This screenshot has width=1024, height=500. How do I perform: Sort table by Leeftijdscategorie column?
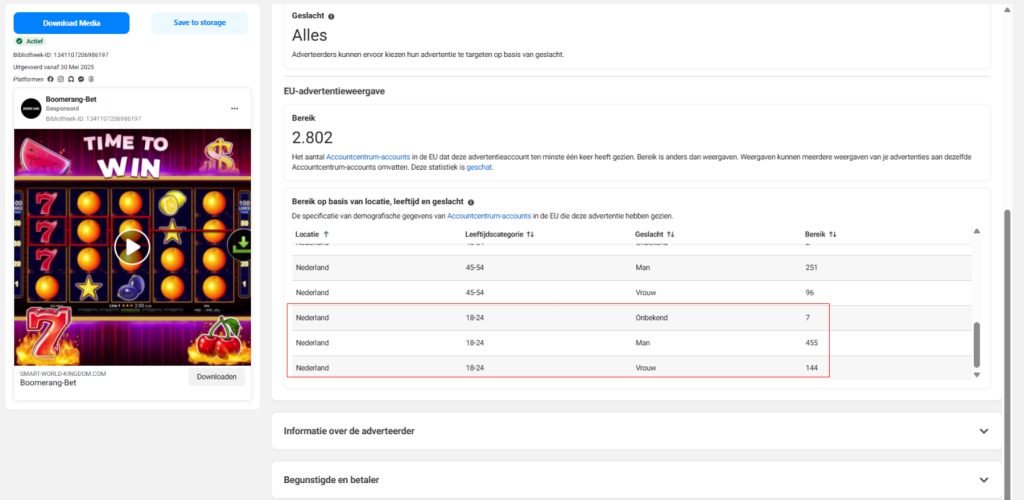(x=499, y=234)
